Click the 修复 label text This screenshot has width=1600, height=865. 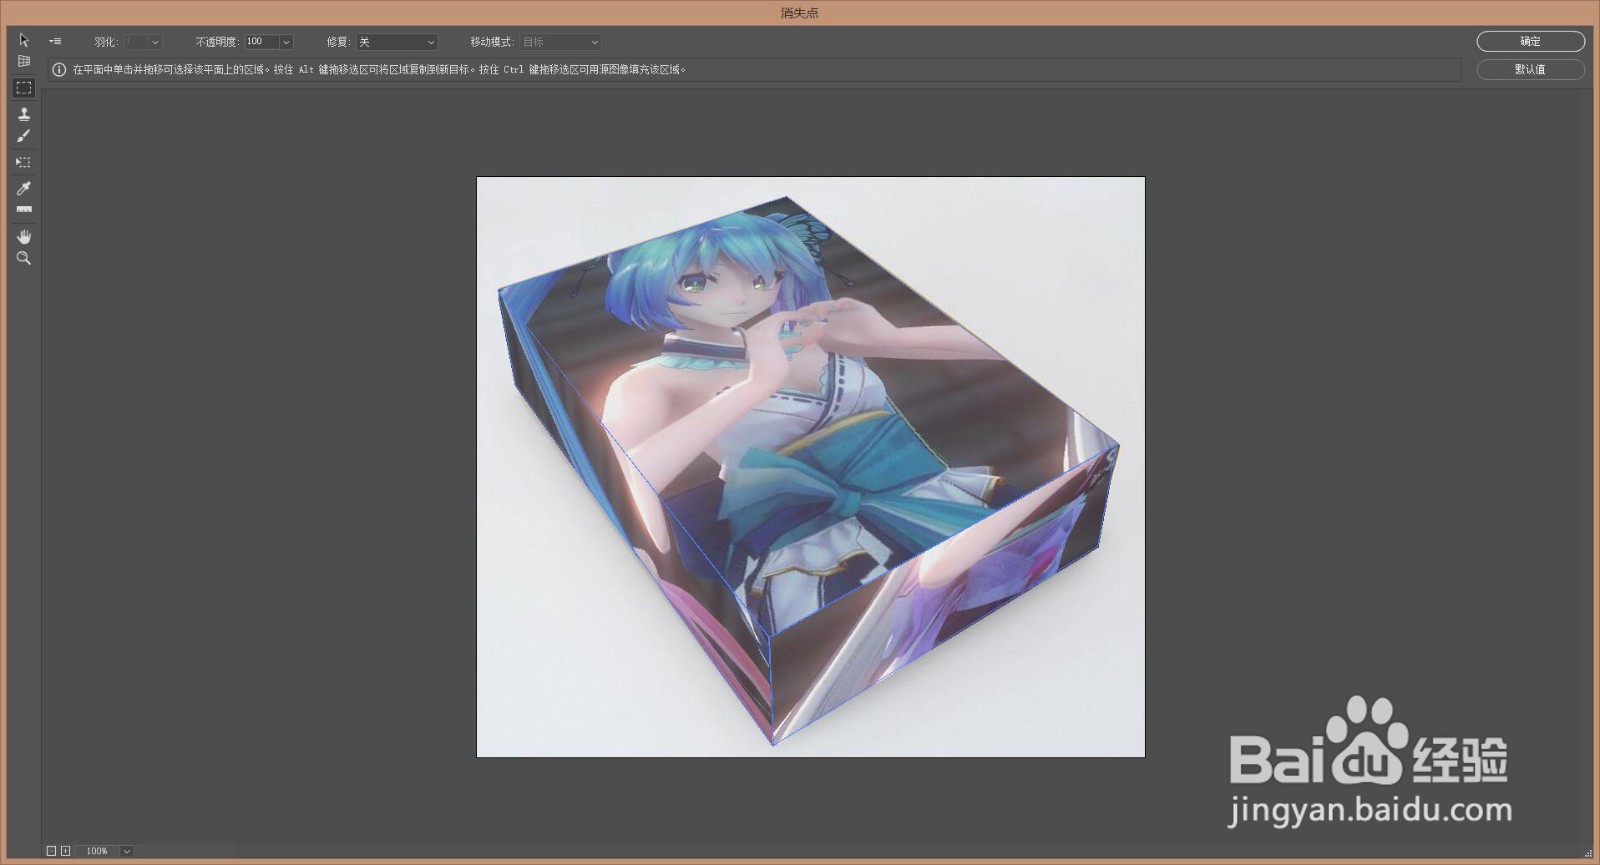coord(338,42)
